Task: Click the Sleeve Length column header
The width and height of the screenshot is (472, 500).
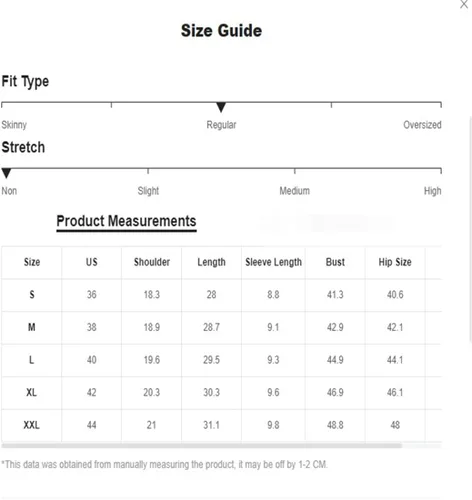Action: pyautogui.click(x=273, y=262)
